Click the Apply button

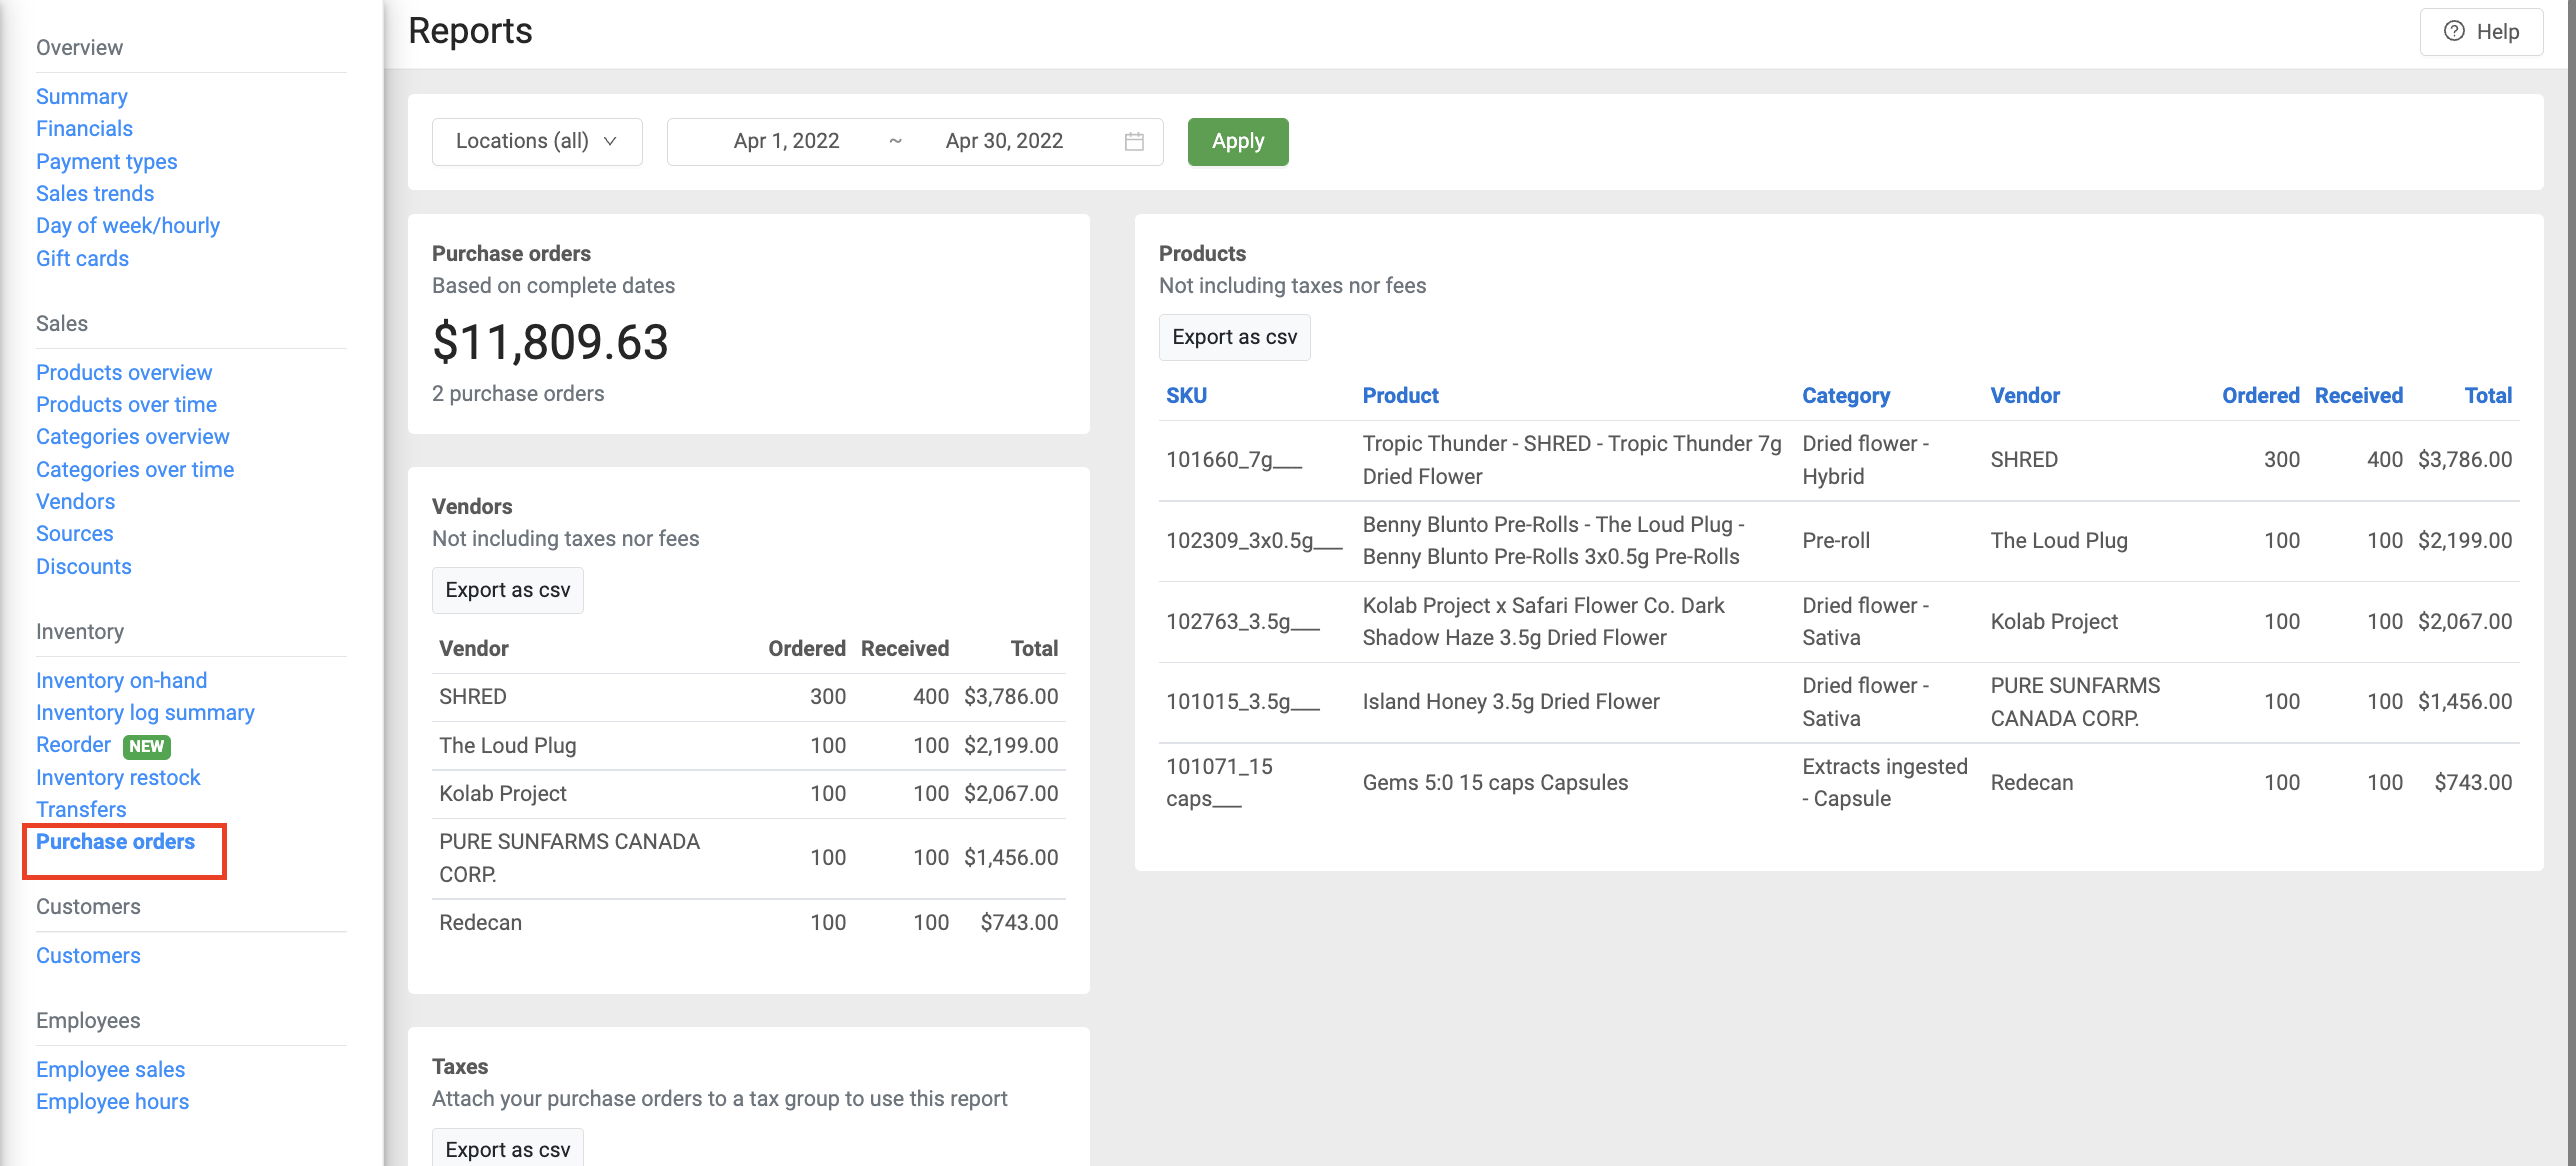(x=1237, y=141)
